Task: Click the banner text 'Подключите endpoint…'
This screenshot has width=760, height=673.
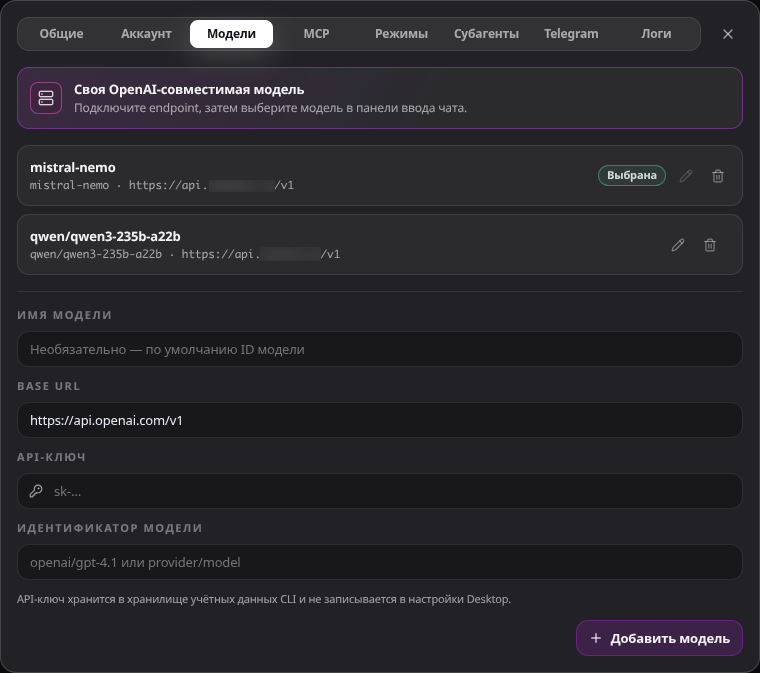Action: pyautogui.click(x=270, y=108)
